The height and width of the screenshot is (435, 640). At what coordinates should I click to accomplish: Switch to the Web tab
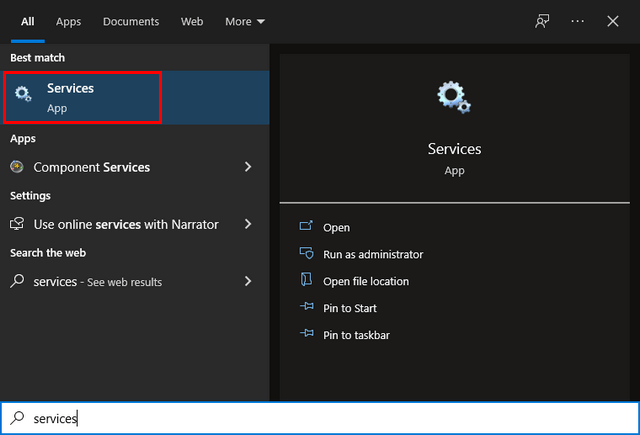pyautogui.click(x=192, y=21)
